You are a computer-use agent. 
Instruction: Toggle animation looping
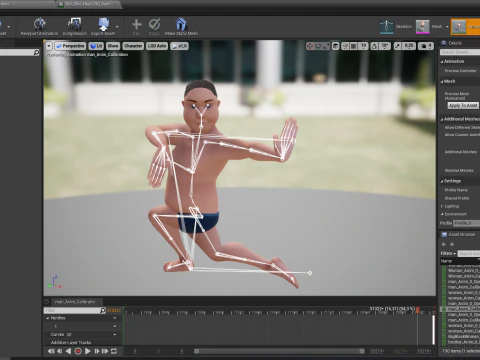coord(114,351)
